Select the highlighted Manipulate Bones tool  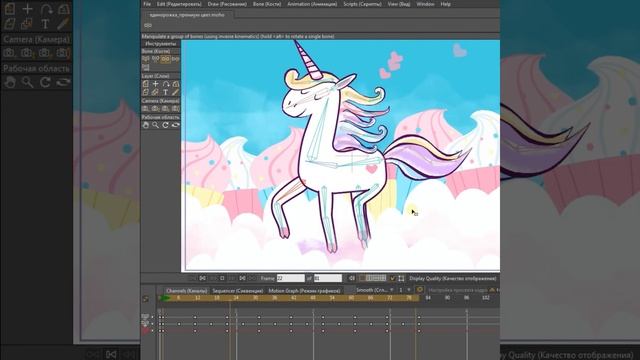click(165, 59)
